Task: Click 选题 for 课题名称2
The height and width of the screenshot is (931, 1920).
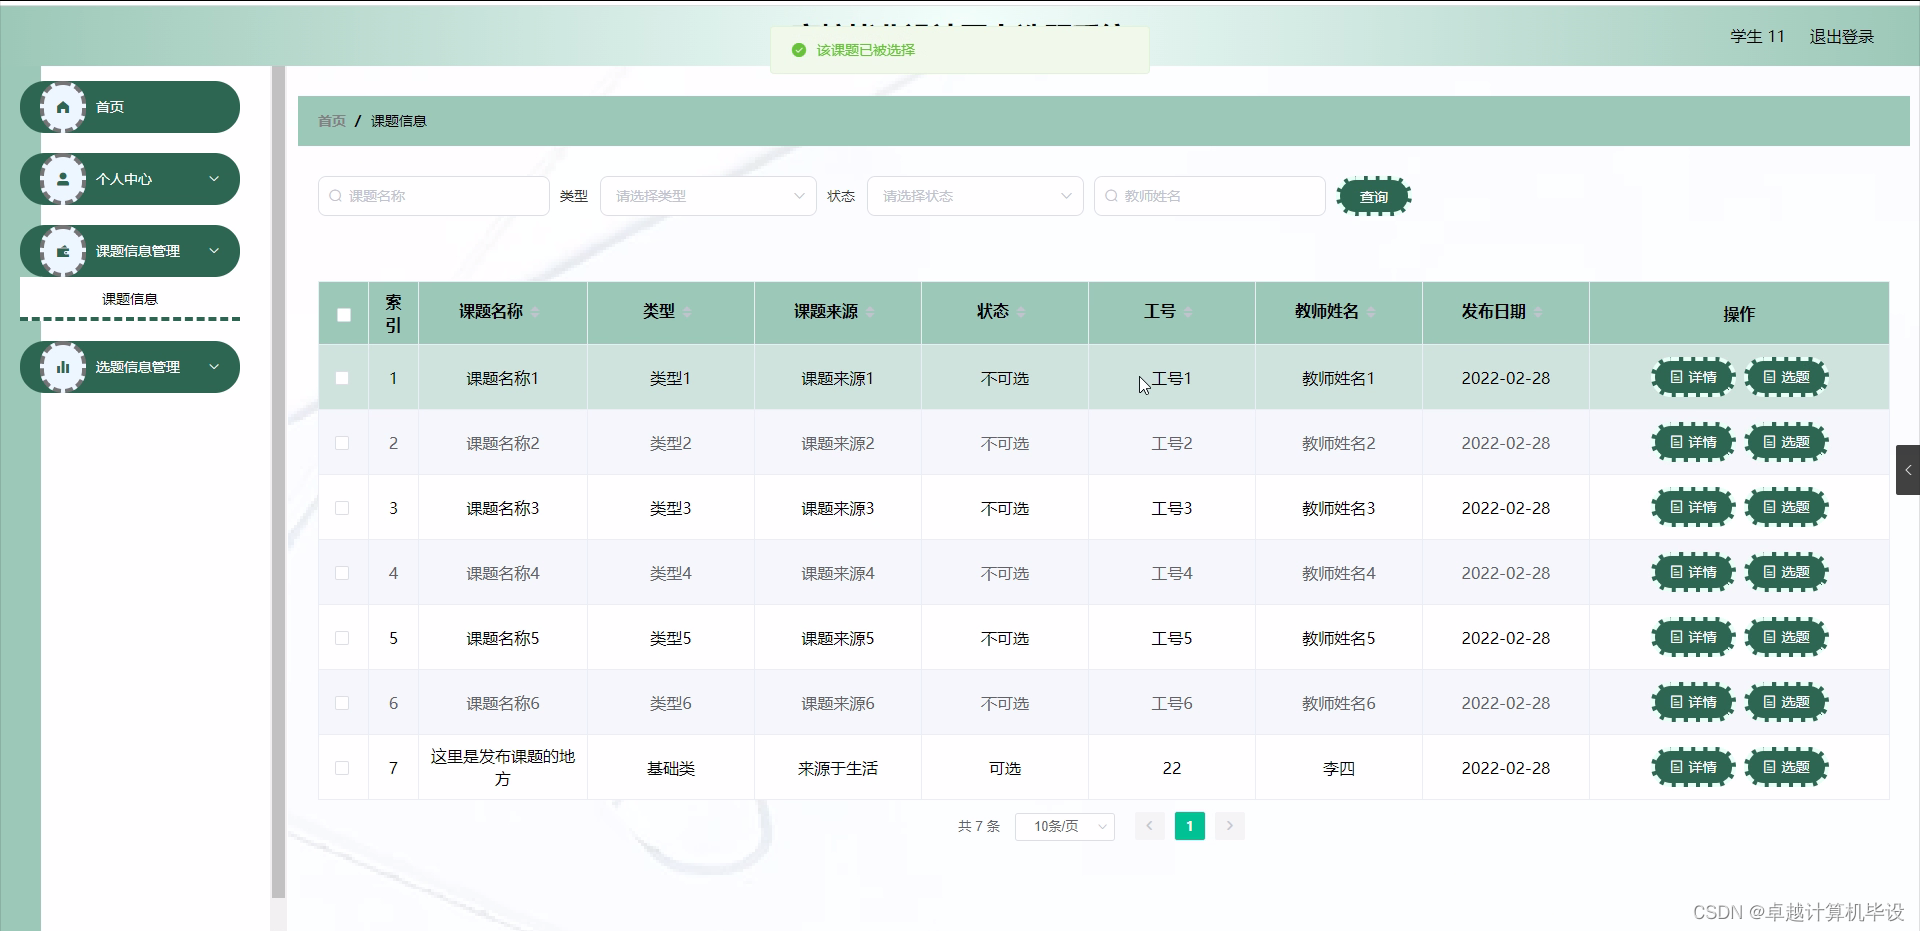Action: click(1786, 442)
